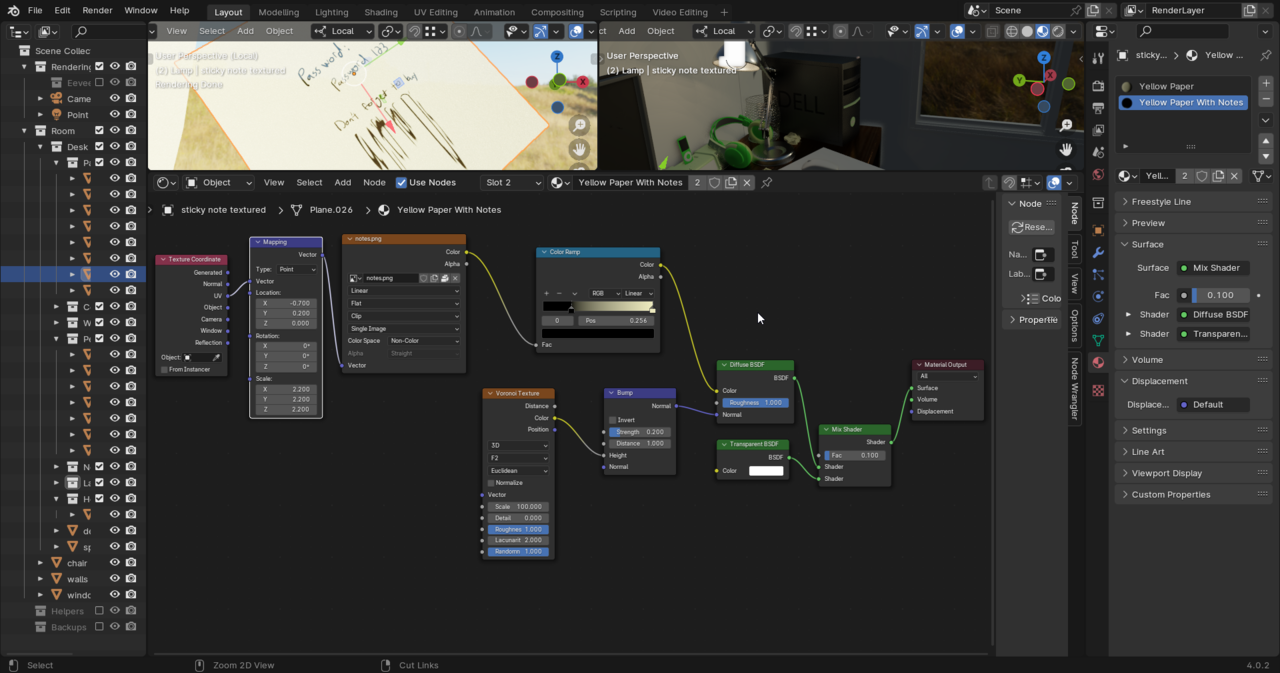Hide the Room collection in viewport
This screenshot has height=673, width=1280.
click(114, 130)
